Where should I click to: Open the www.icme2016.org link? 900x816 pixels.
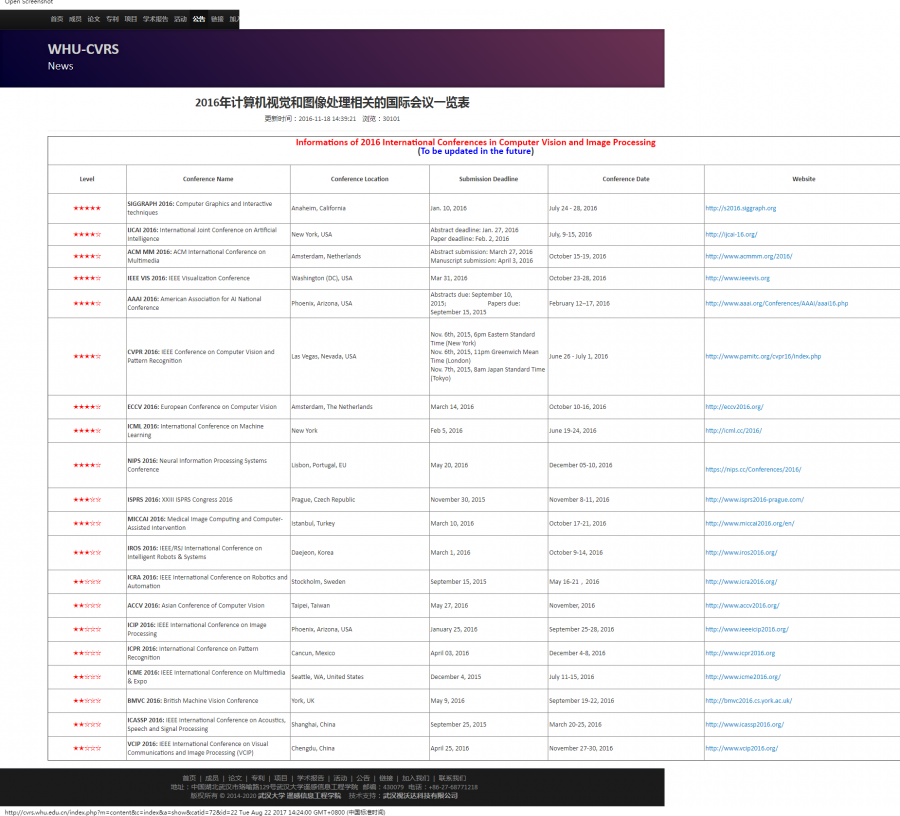click(x=743, y=677)
